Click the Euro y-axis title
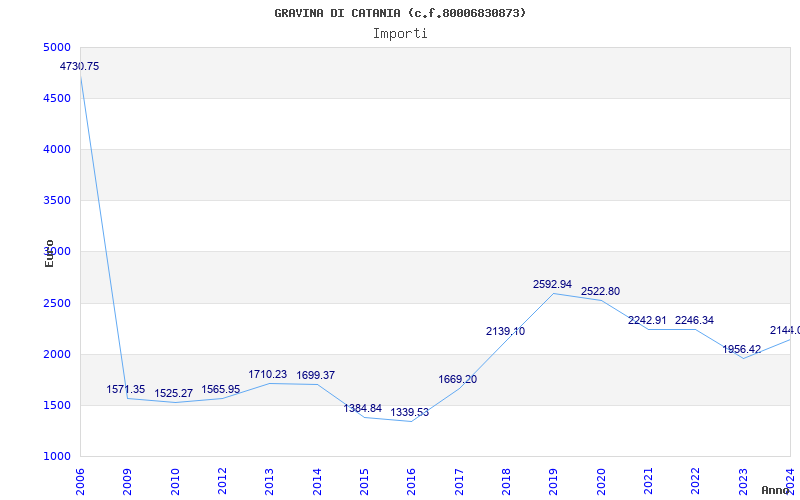 click(x=49, y=253)
